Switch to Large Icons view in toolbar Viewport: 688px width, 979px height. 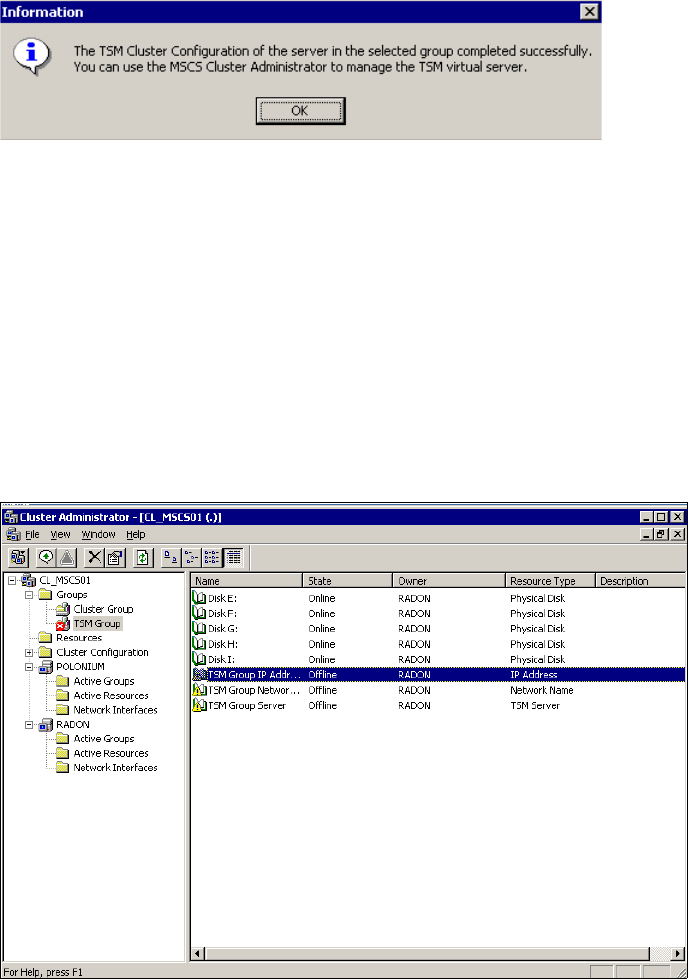170,557
